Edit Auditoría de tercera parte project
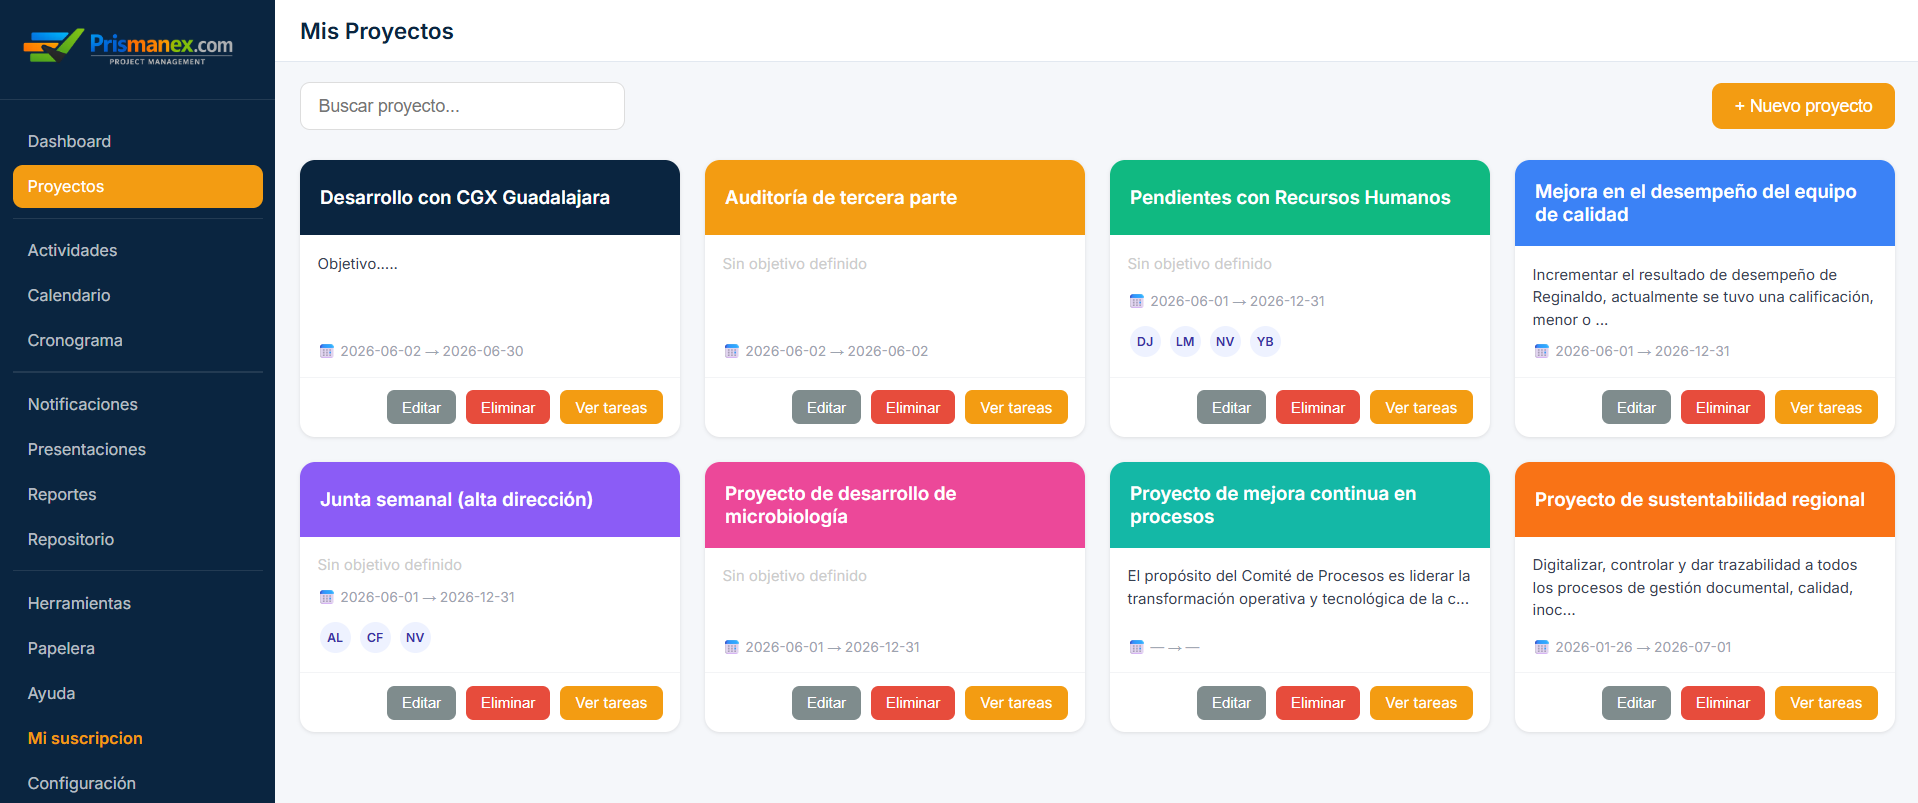The width and height of the screenshot is (1918, 803). [x=826, y=407]
